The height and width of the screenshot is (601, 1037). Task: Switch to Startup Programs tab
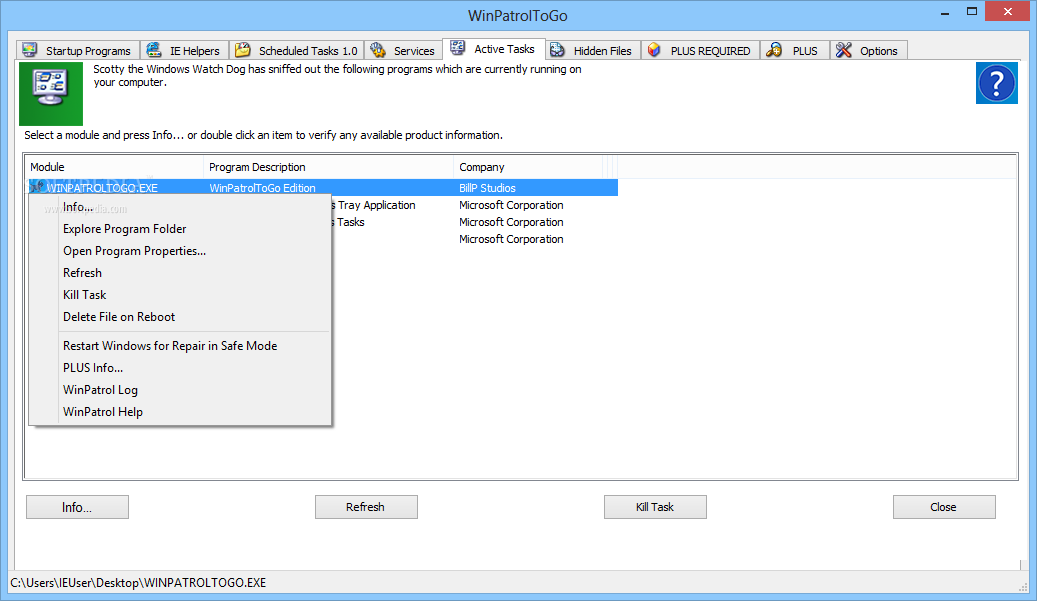click(78, 51)
